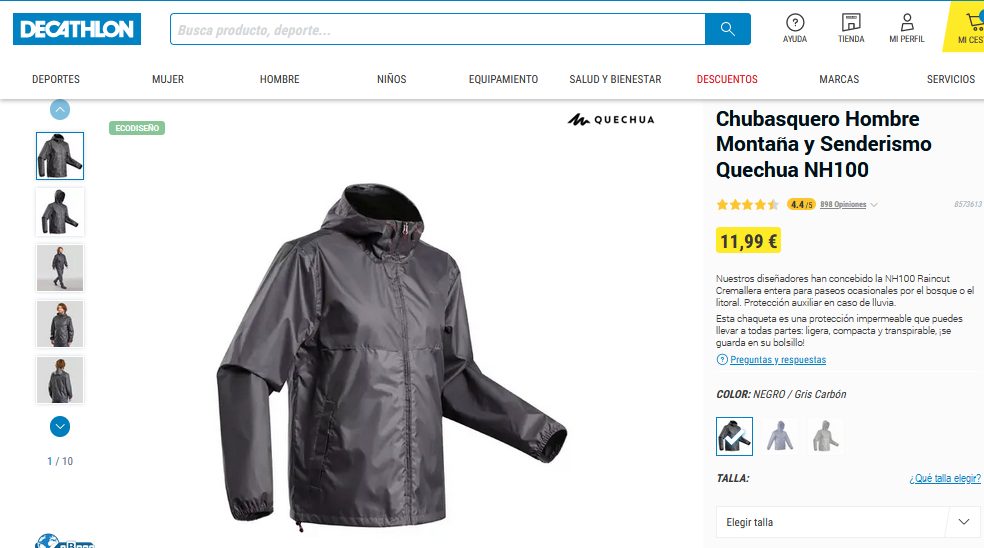The height and width of the screenshot is (548, 984).
Task: Open the Hombre menu
Action: pos(279,79)
